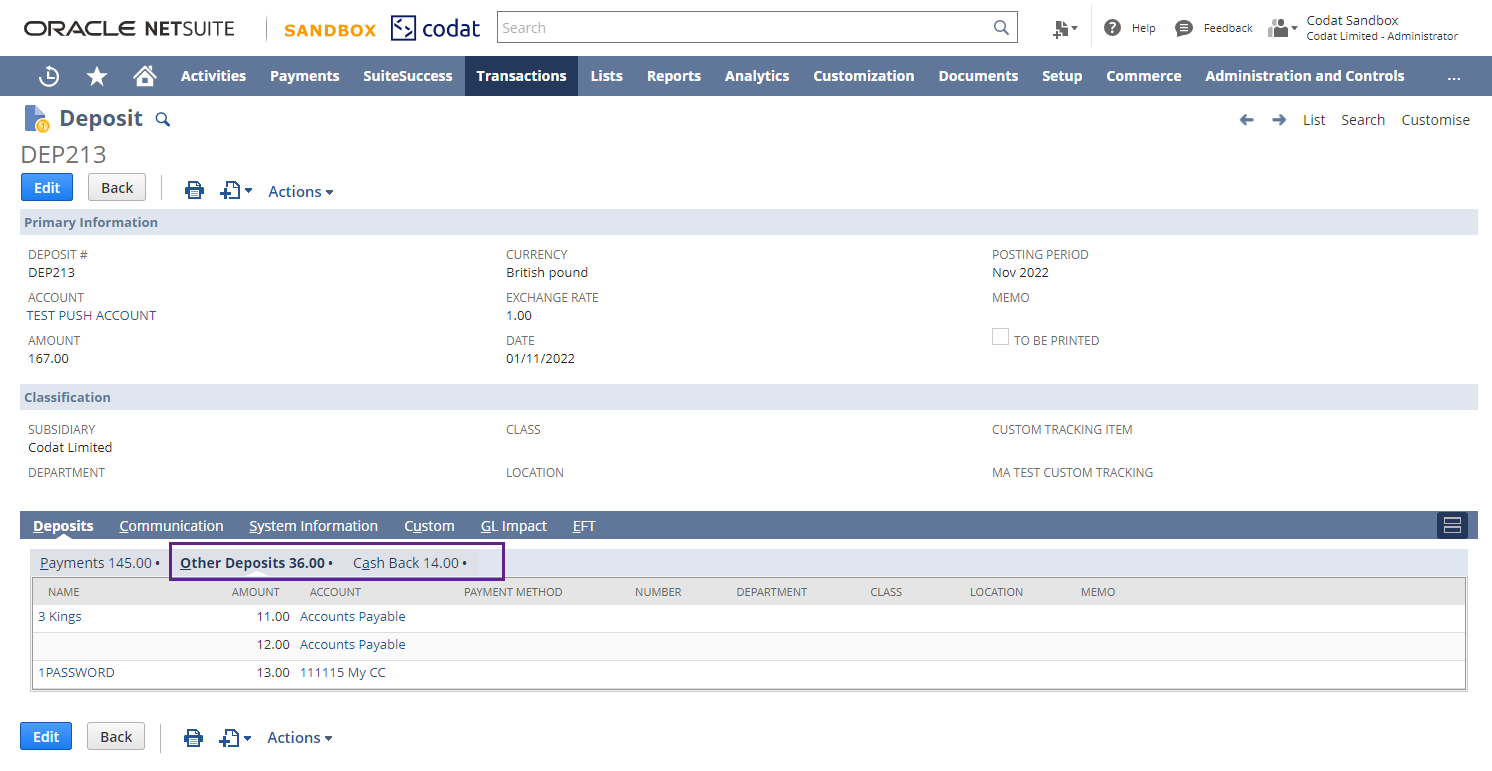Open the shortcuts star icon
This screenshot has width=1492, height=771.
(x=96, y=75)
